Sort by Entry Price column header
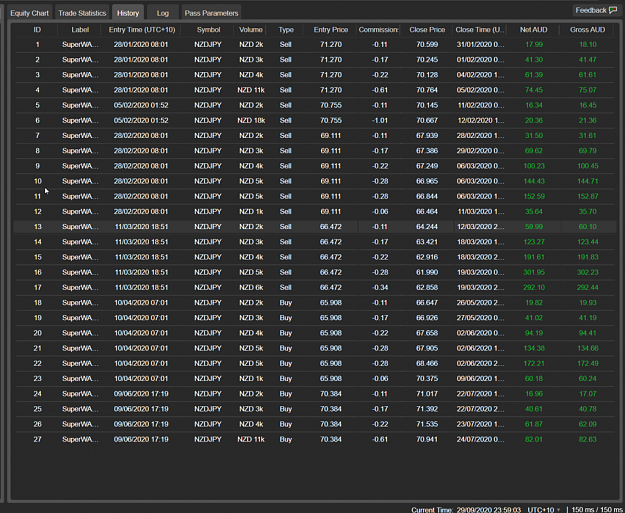 point(331,29)
